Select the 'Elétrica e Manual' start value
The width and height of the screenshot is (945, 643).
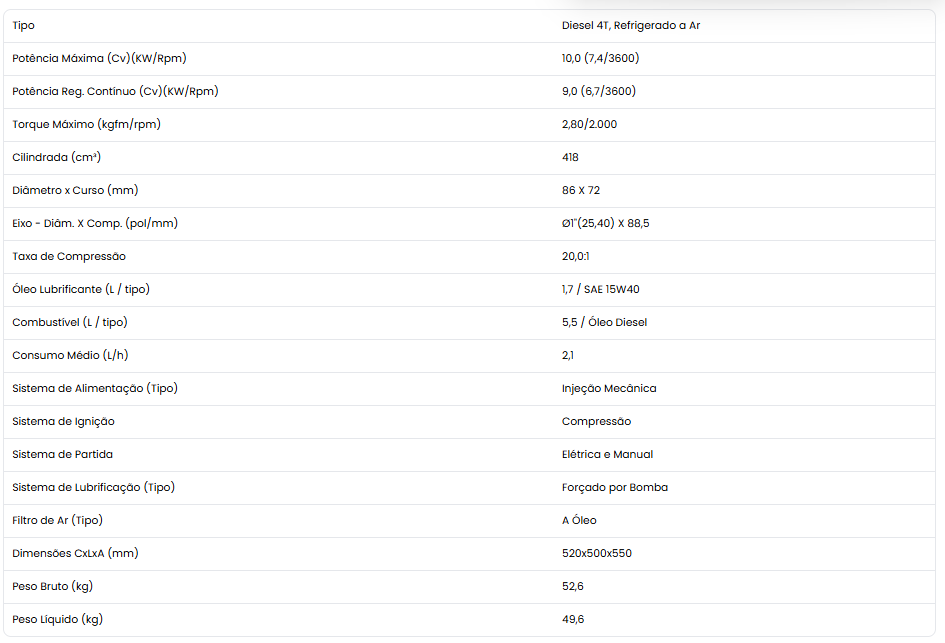click(x=607, y=454)
